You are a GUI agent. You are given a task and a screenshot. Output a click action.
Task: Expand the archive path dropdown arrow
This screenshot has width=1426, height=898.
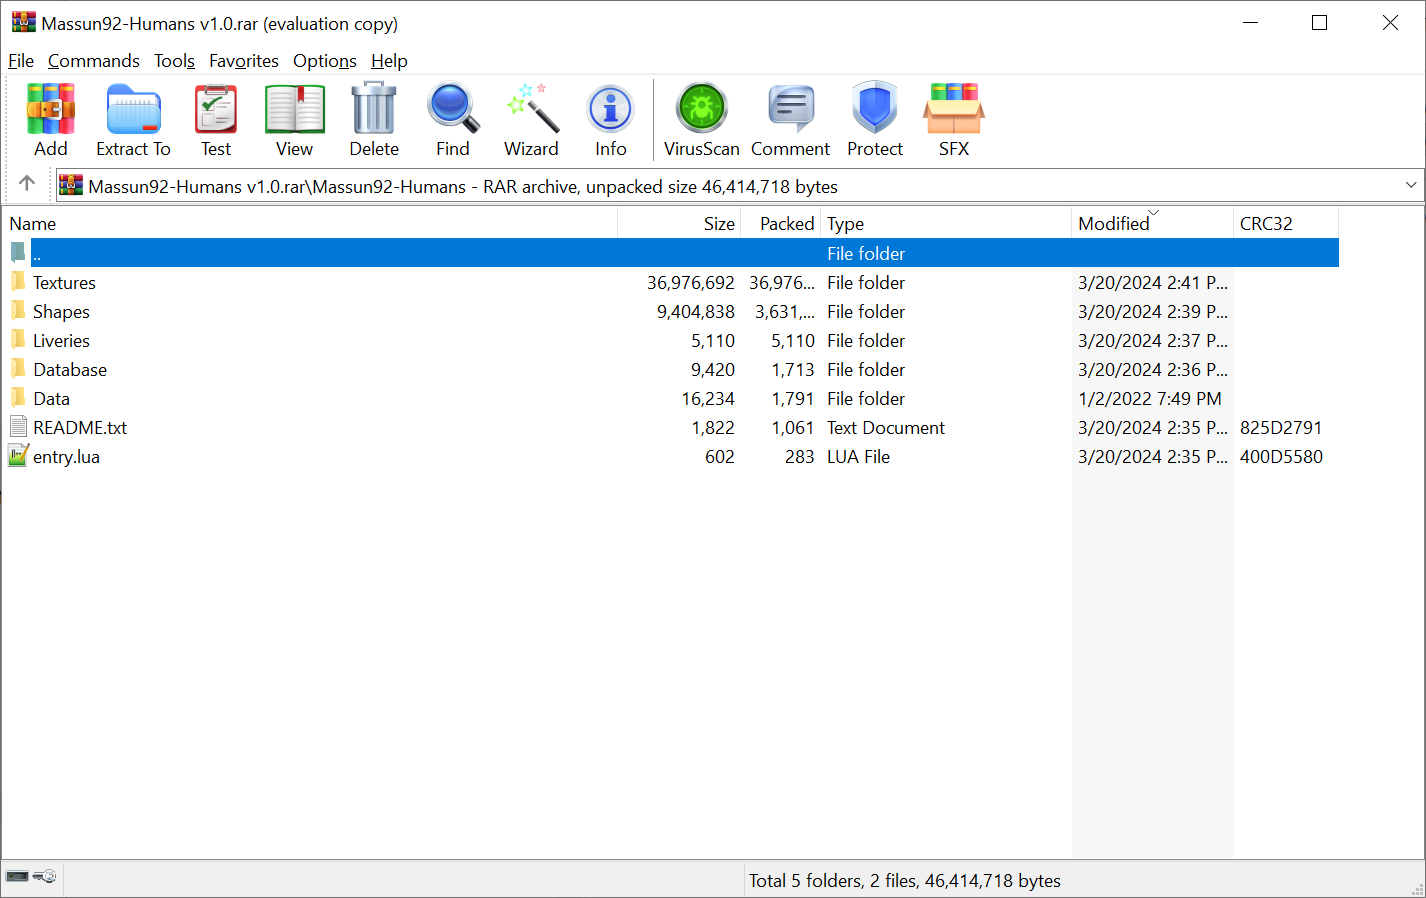point(1410,185)
